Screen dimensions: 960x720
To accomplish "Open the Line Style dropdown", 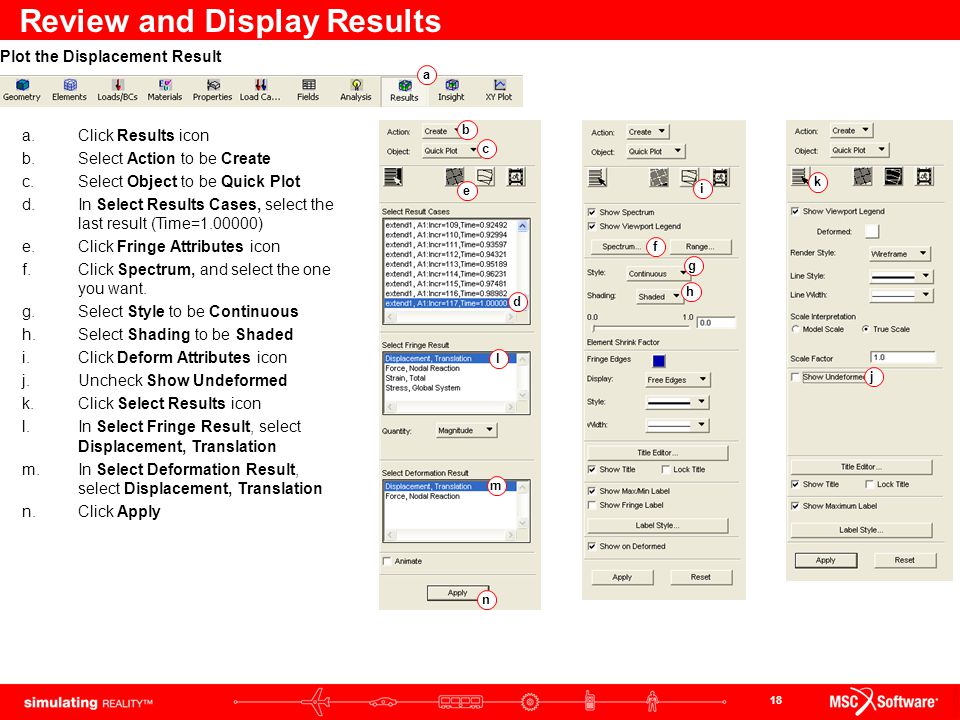I will tap(901, 277).
